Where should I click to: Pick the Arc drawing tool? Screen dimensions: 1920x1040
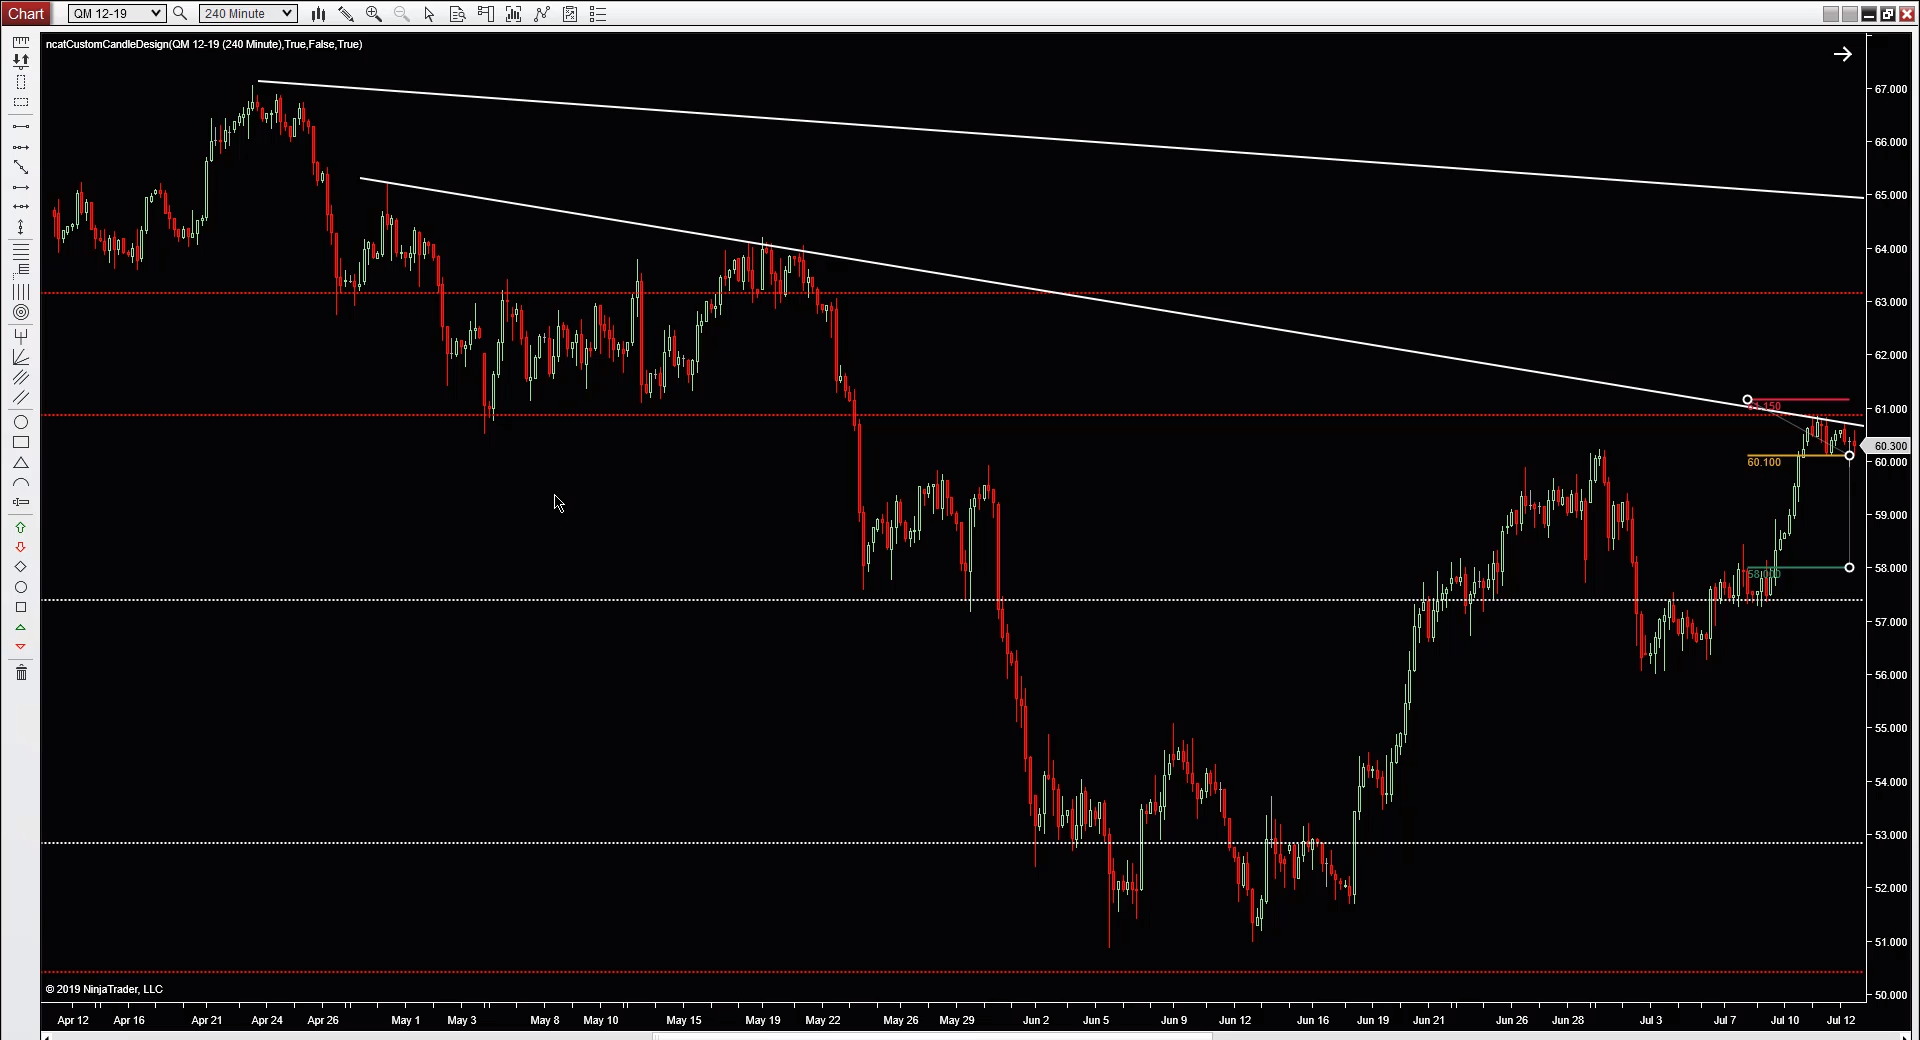click(x=20, y=483)
